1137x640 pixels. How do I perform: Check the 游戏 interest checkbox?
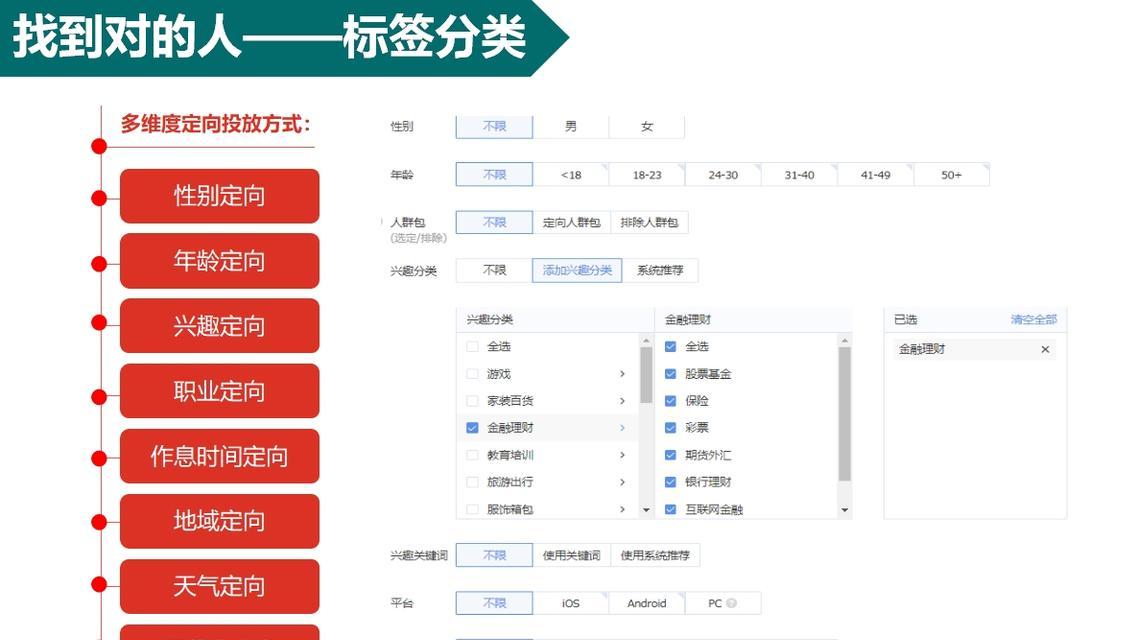click(472, 374)
